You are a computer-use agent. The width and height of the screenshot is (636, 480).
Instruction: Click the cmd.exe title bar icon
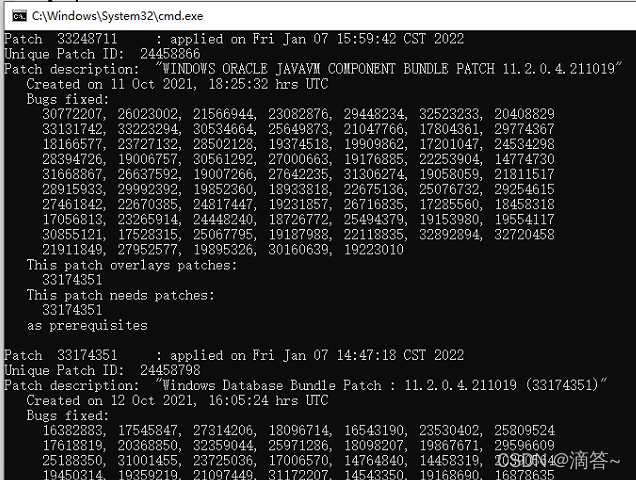[x=19, y=16]
